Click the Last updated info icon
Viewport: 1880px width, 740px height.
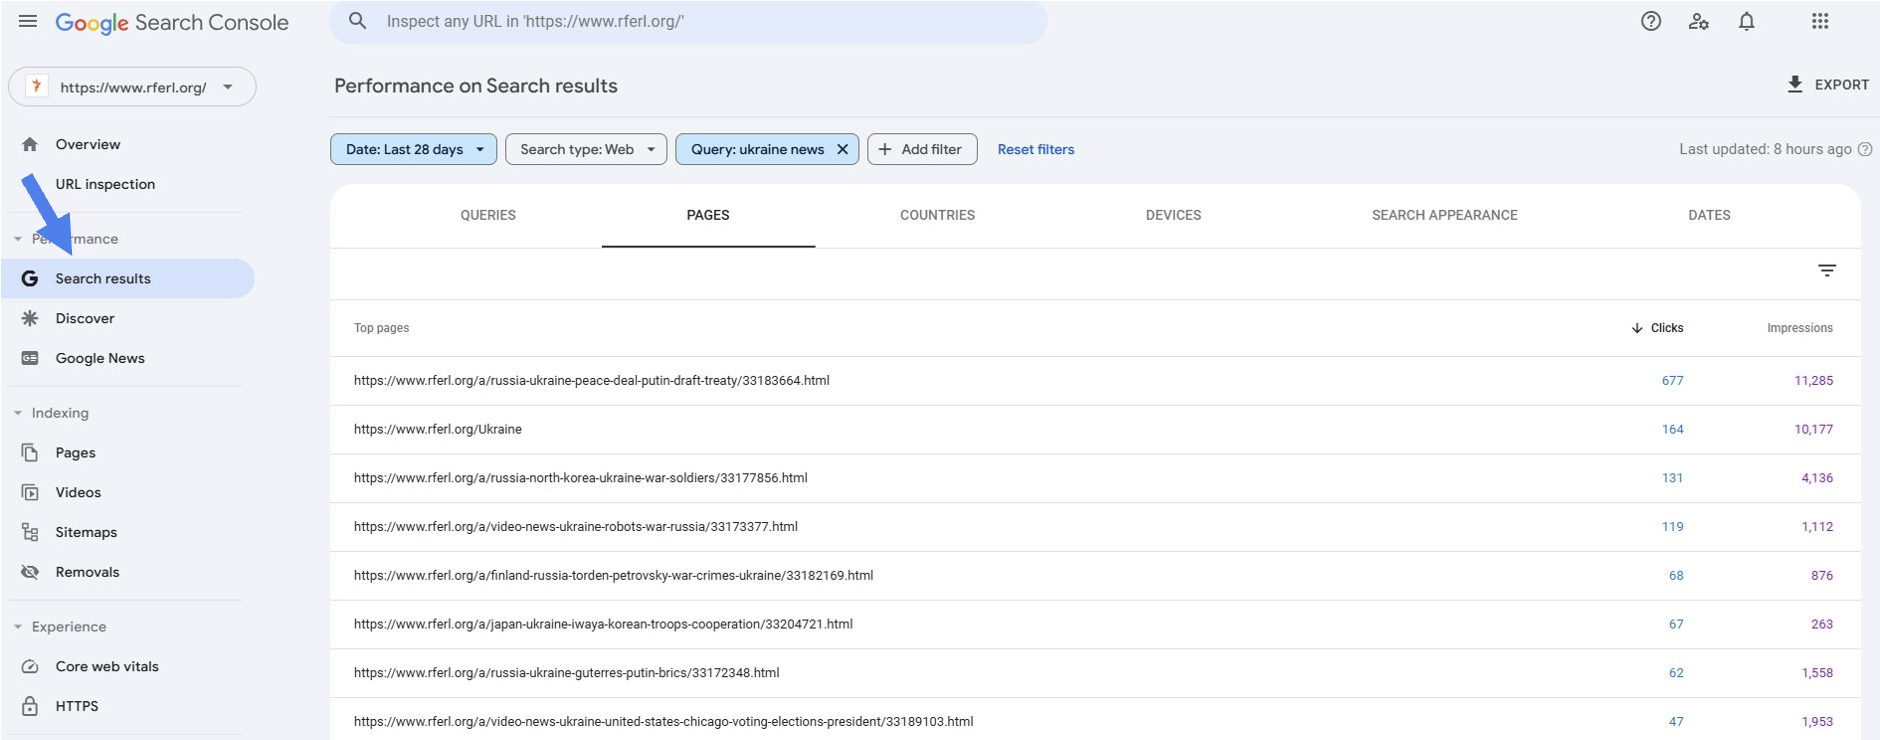pyautogui.click(x=1865, y=149)
